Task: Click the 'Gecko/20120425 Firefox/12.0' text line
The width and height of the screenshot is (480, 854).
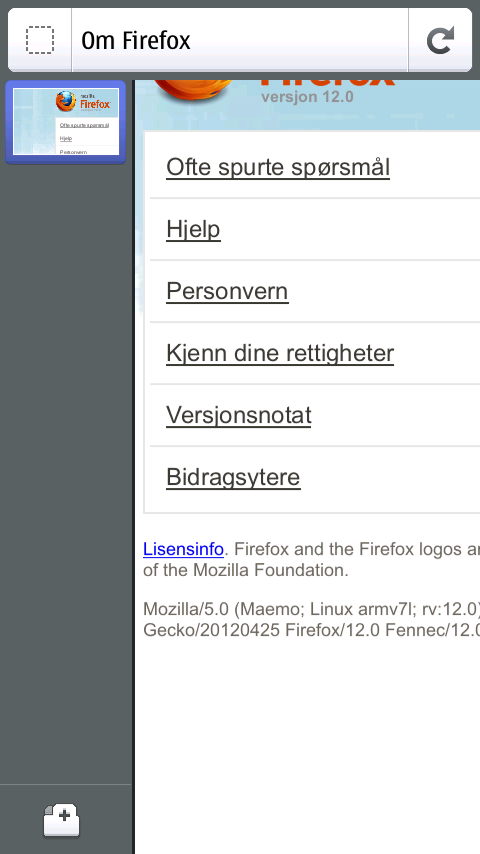Action: click(311, 630)
